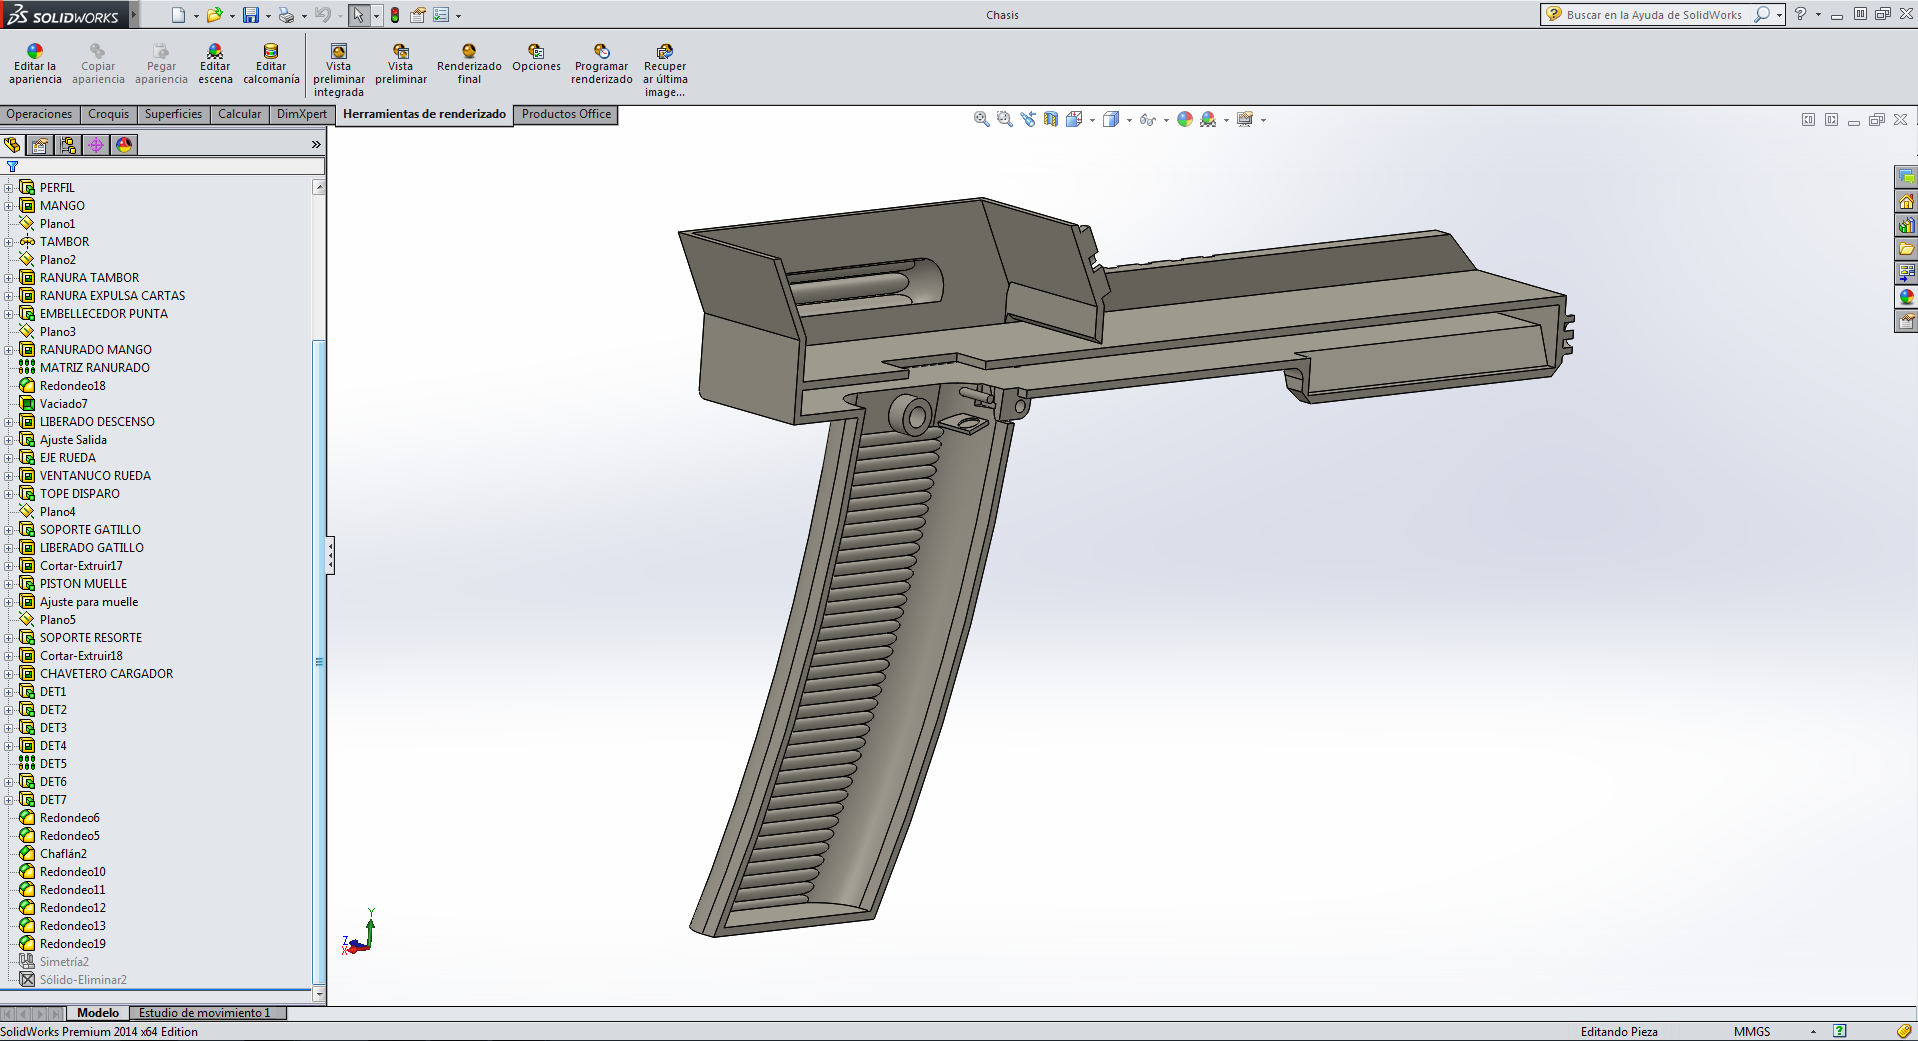Open the DisplayManager colored sphere tab
This screenshot has width=1918, height=1041.
tap(124, 145)
